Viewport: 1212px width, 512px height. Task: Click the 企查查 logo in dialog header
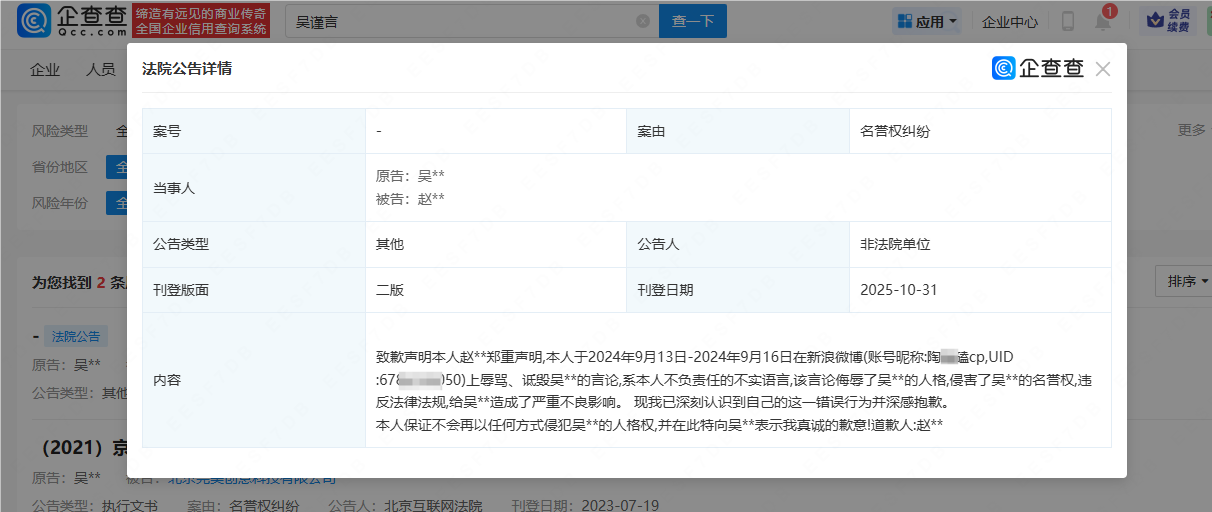1038,68
